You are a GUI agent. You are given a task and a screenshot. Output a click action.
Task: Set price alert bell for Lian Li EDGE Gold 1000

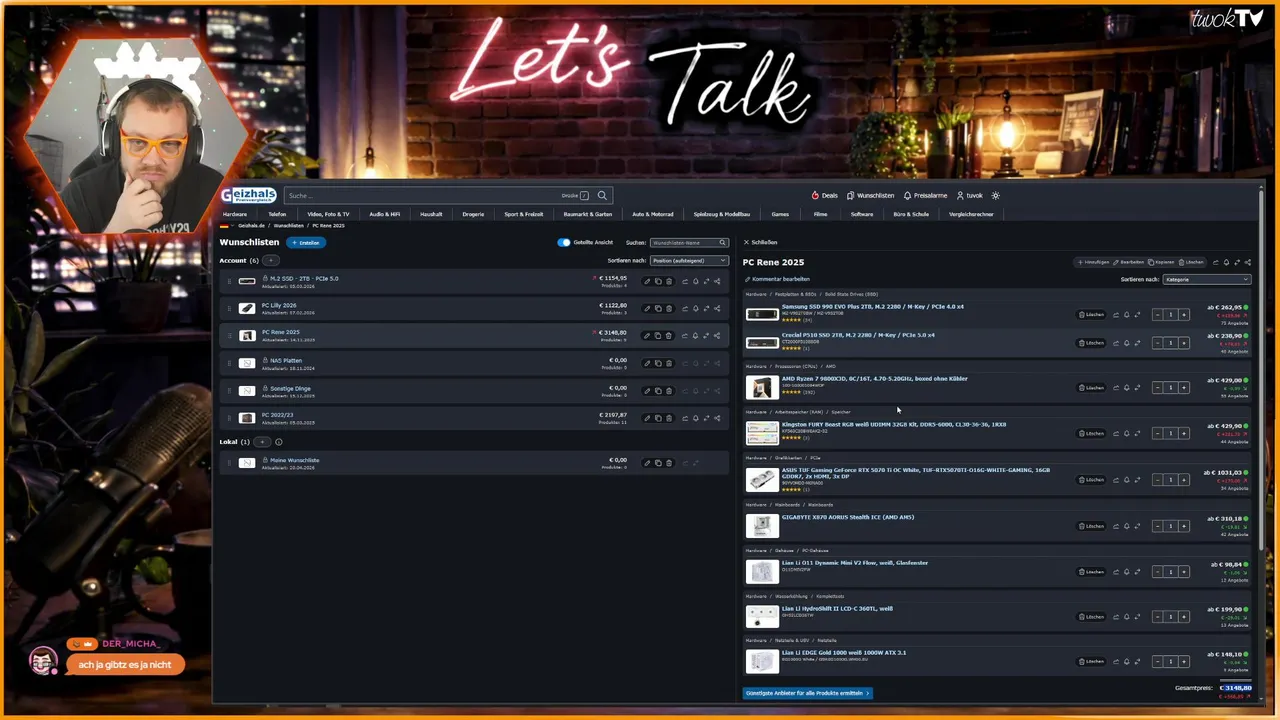pyautogui.click(x=1126, y=662)
